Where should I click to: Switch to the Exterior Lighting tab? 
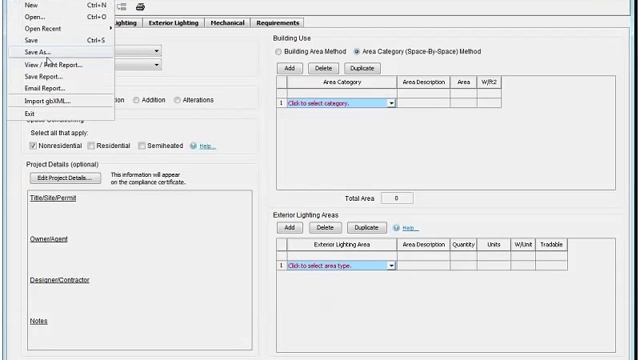click(x=173, y=23)
